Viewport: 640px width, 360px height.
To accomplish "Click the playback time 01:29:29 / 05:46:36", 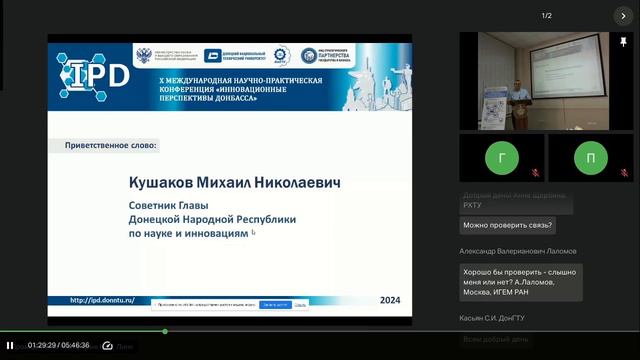I will click(58, 345).
